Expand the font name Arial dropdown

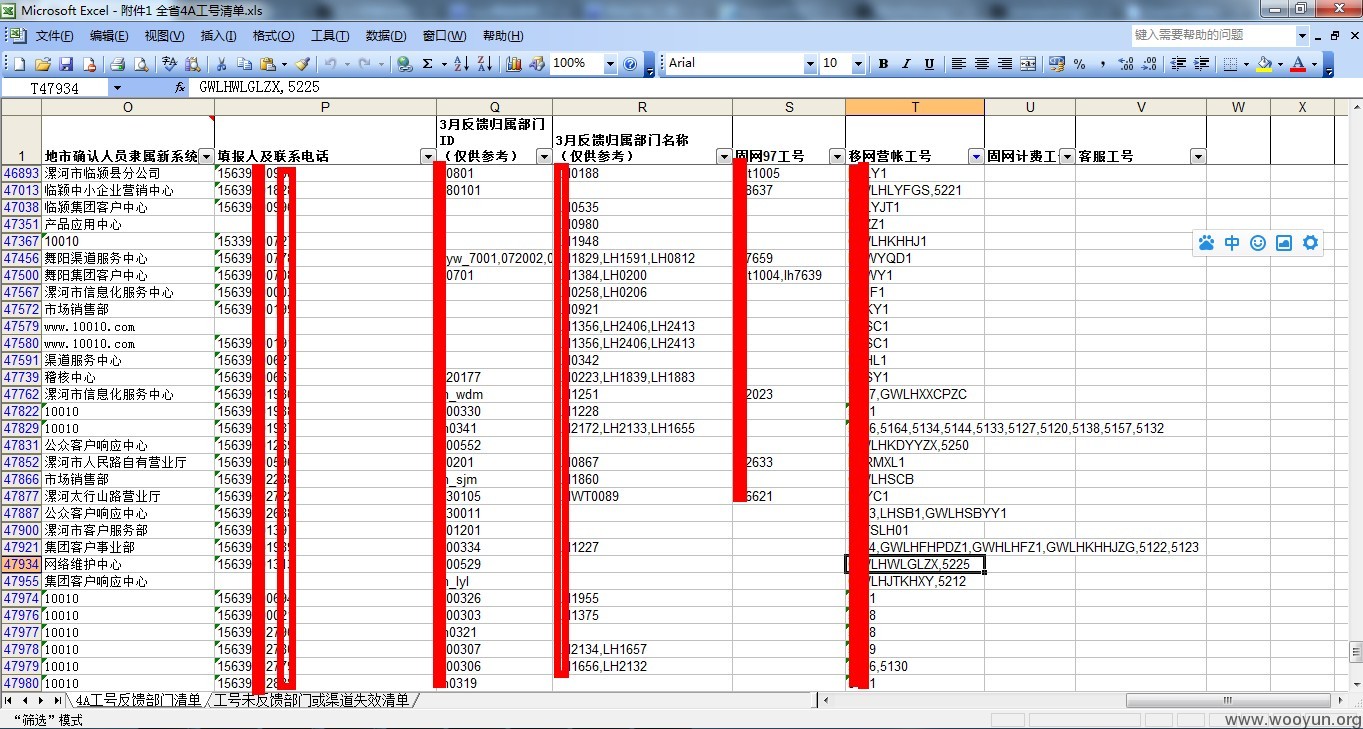coord(810,64)
